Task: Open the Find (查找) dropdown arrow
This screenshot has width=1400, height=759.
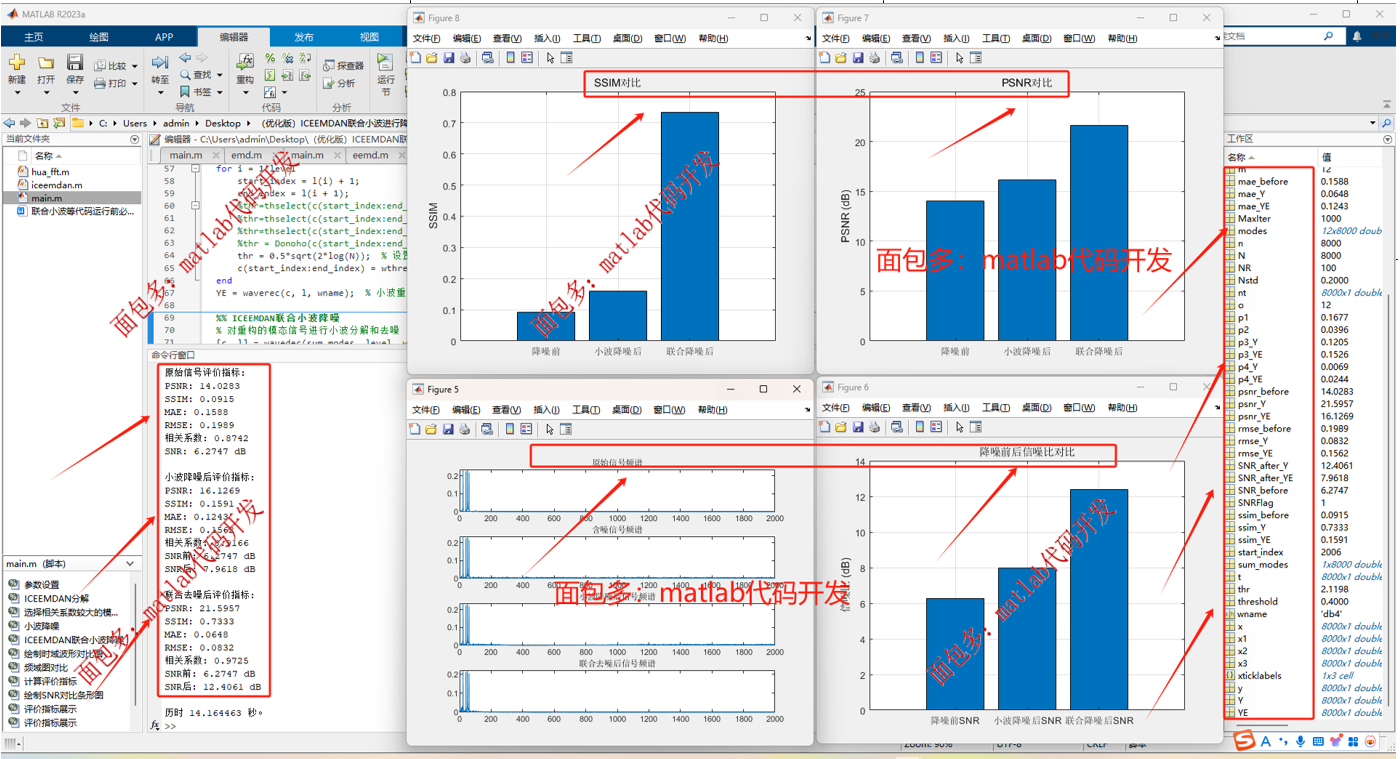Action: click(220, 75)
